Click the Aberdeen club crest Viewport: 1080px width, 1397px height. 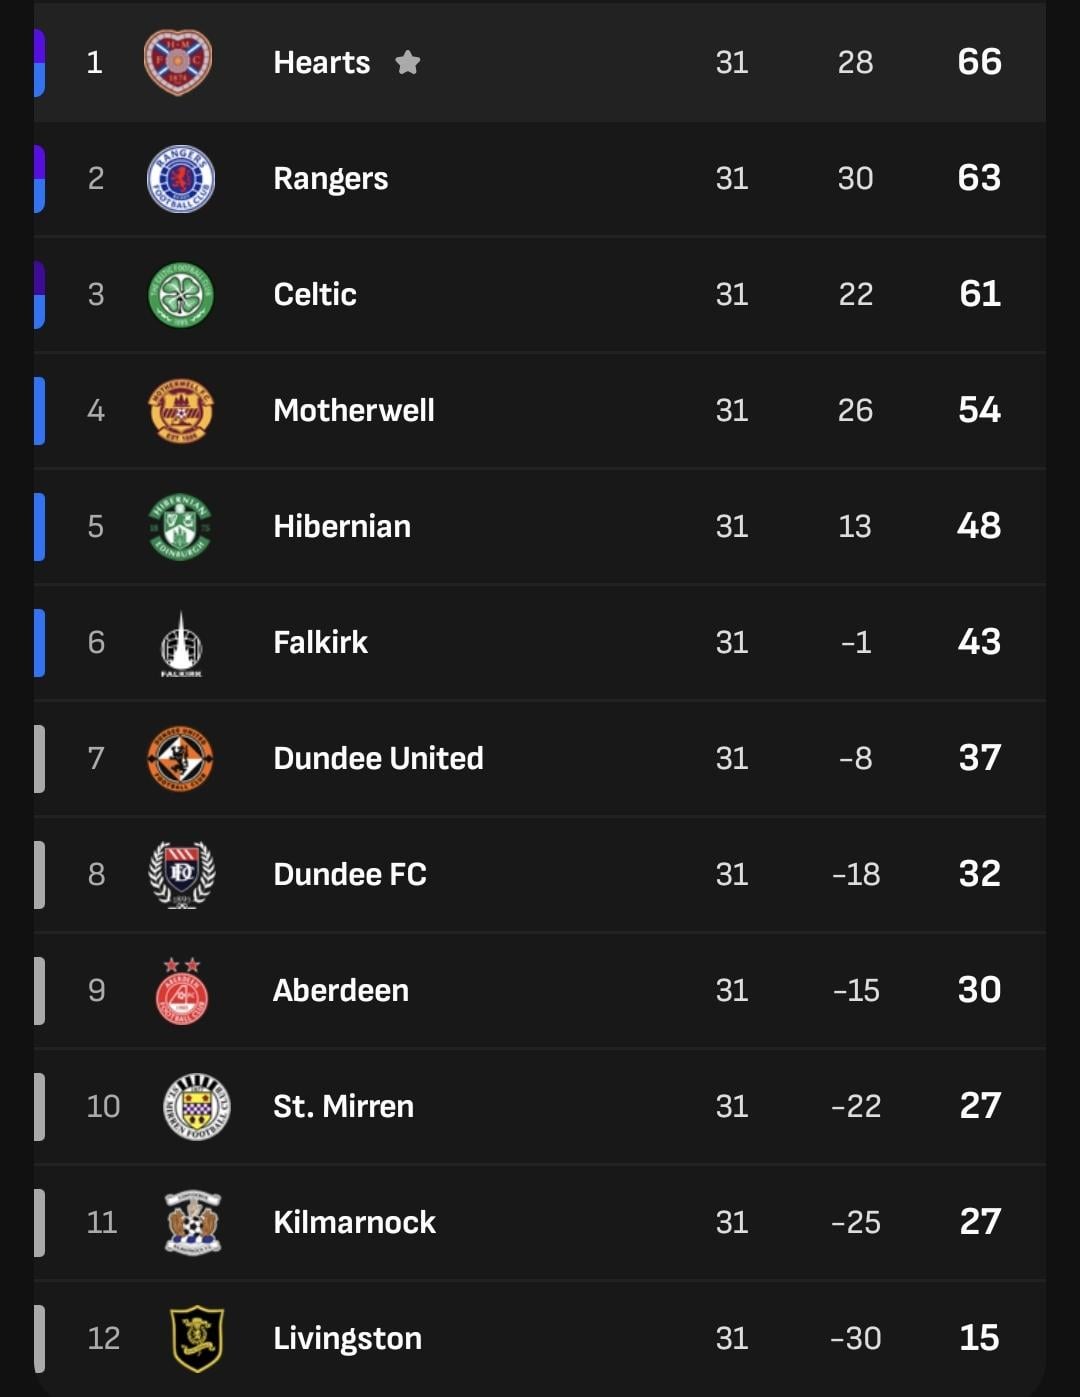(x=181, y=991)
